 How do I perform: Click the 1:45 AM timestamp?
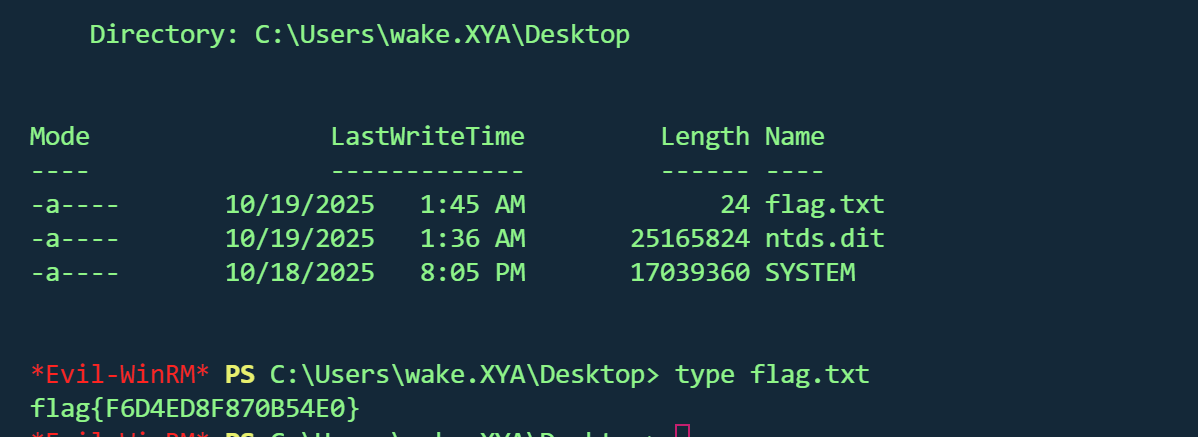(472, 205)
